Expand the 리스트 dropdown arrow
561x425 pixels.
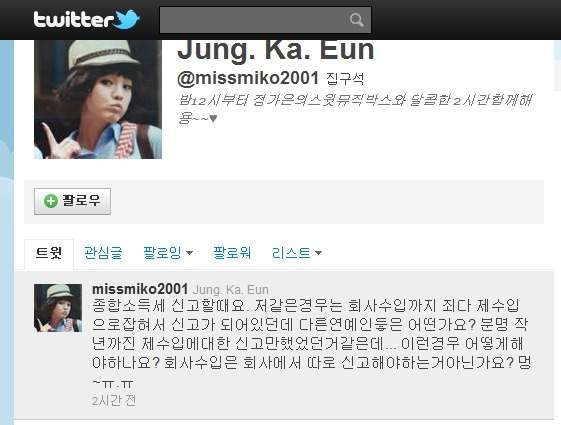pos(318,253)
